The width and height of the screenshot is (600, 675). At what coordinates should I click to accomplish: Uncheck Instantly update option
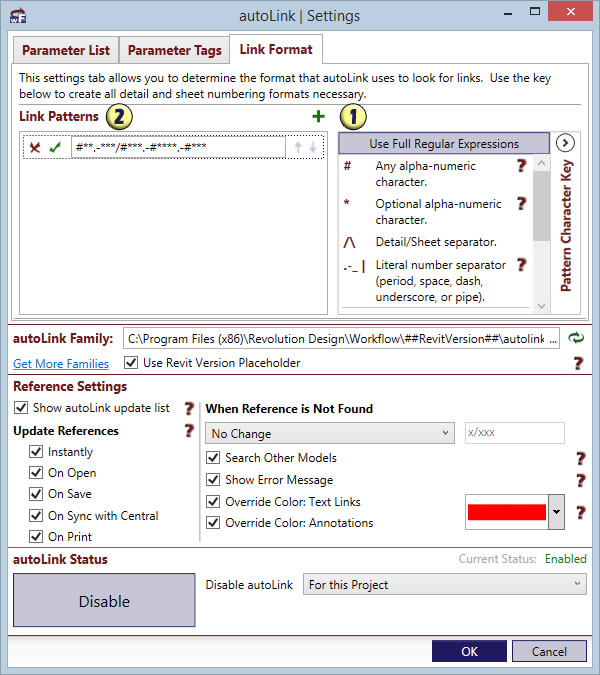click(36, 452)
